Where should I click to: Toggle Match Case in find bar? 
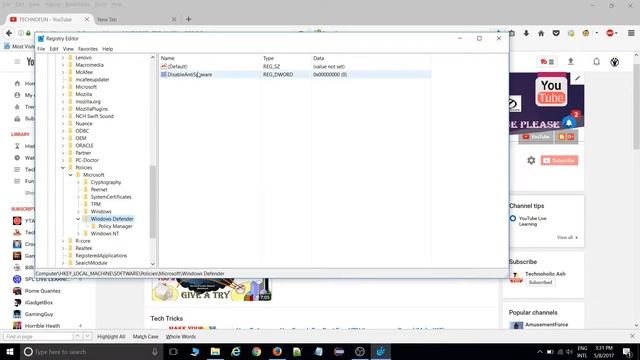tap(145, 337)
